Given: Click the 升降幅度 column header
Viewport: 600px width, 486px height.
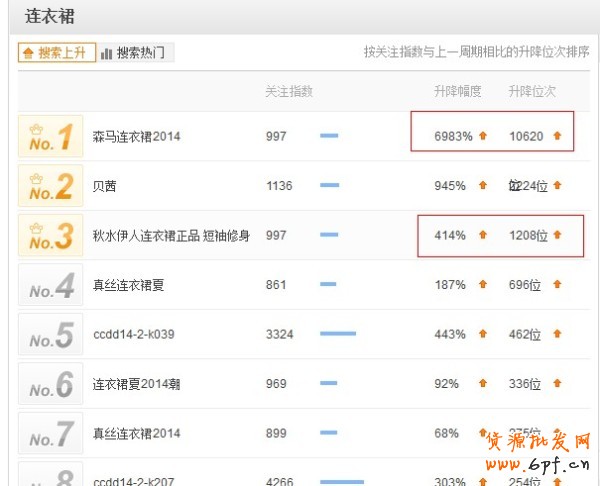Looking at the screenshot, I should coord(458,92).
